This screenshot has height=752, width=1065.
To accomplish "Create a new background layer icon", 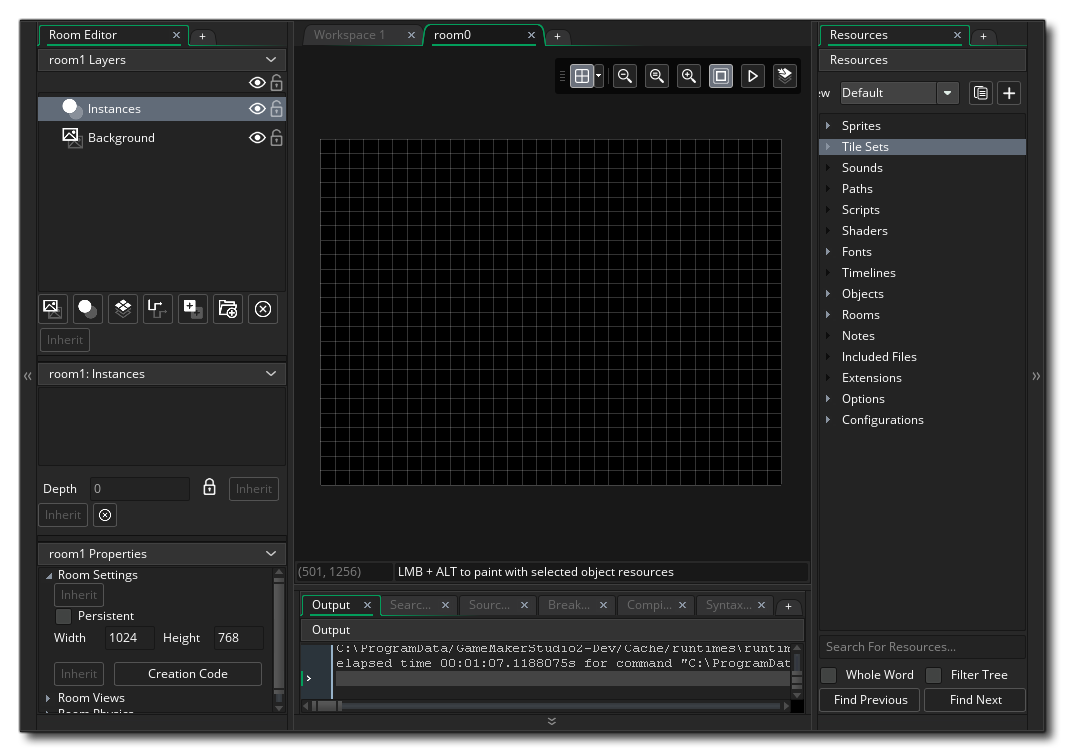I will click(x=53, y=309).
